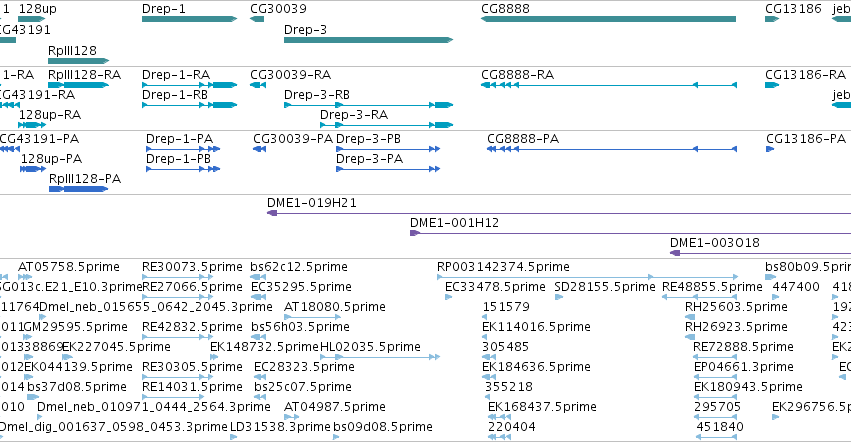Viewport: 851px width, 442px height.
Task: Click the DME1-019H21 clone line
Action: coord(559,213)
